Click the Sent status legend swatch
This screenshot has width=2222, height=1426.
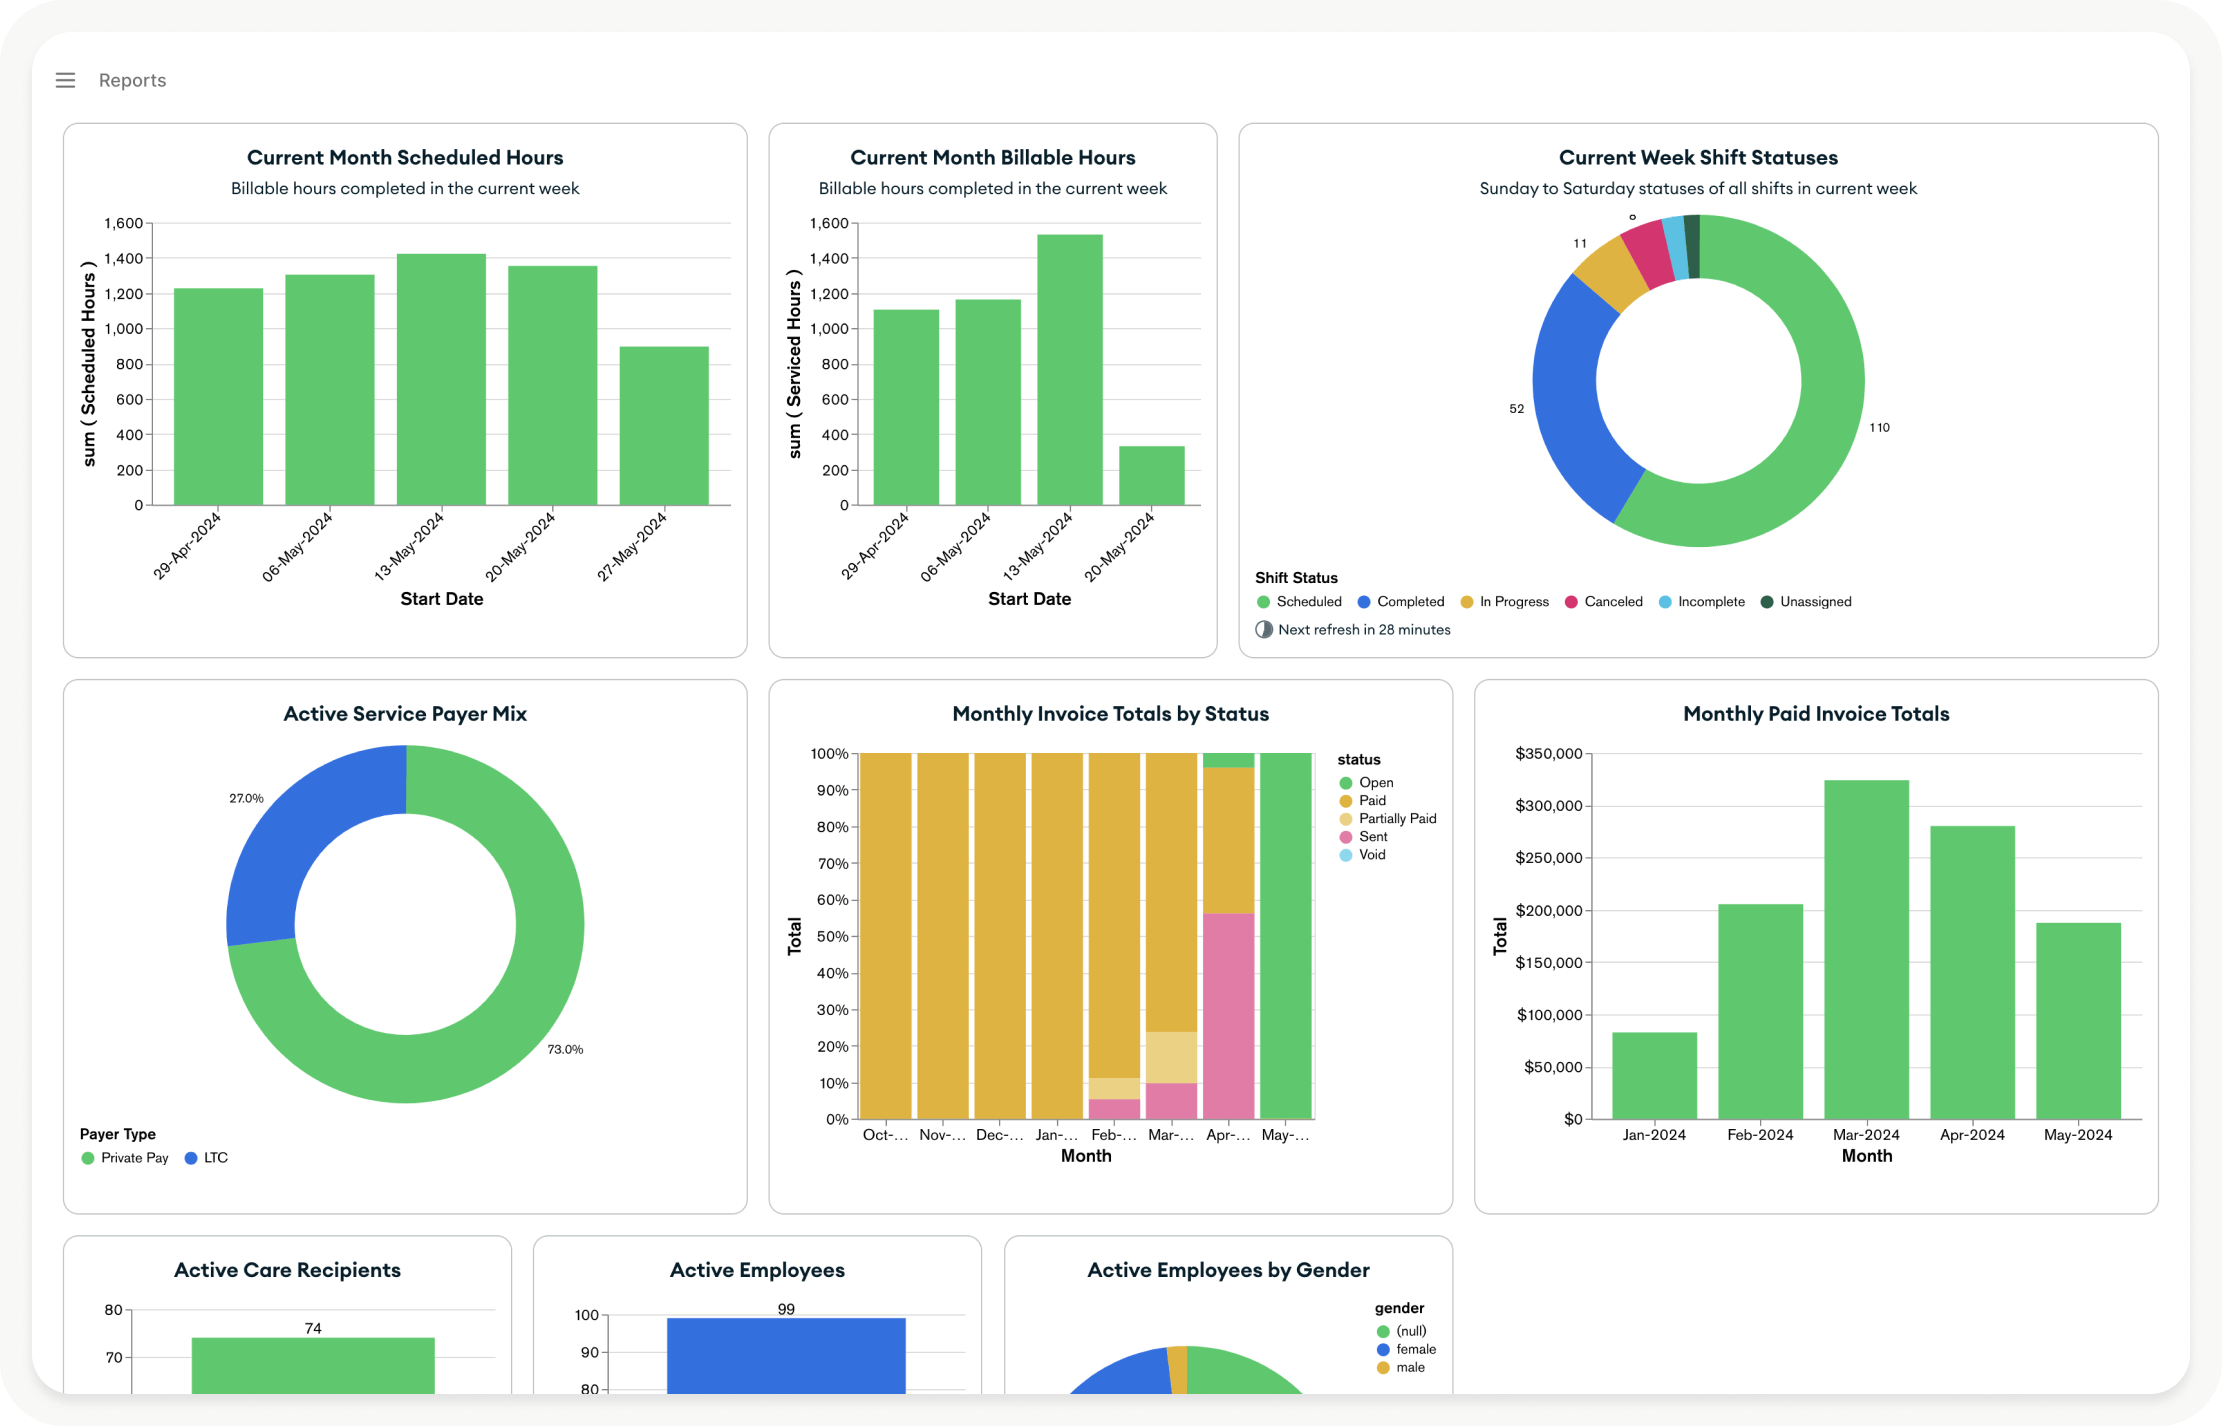click(1346, 837)
